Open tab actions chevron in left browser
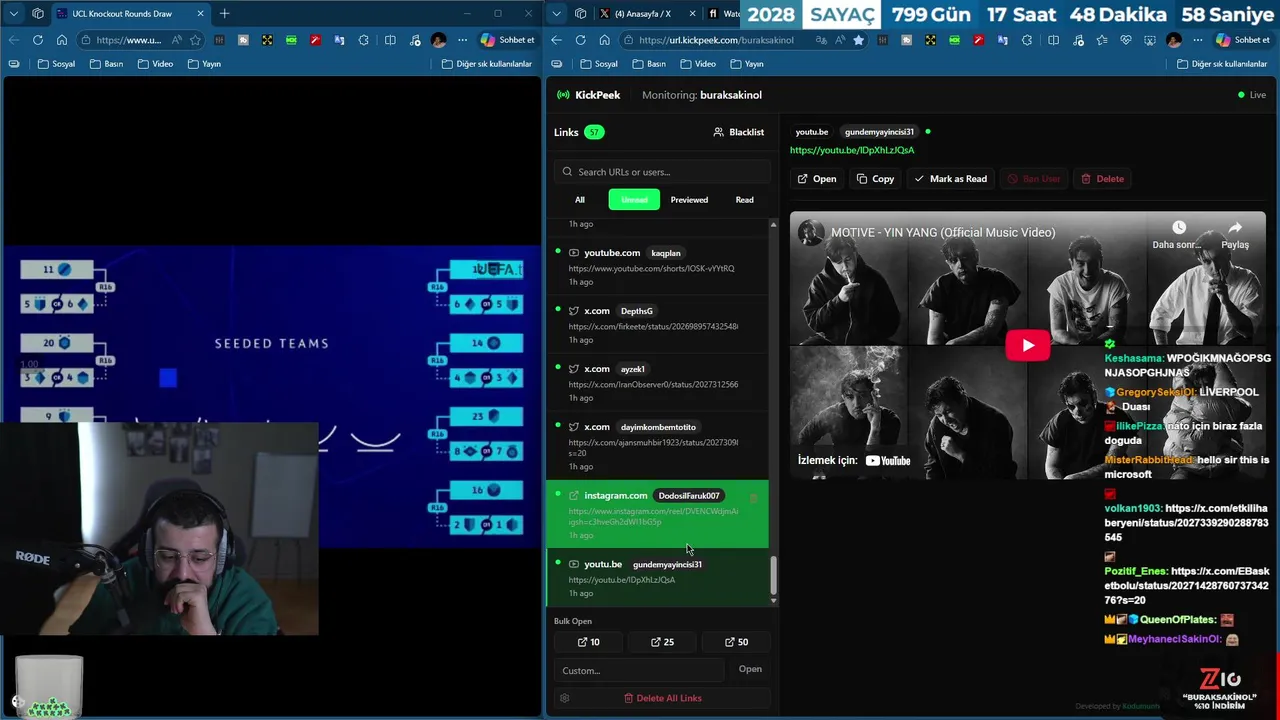The height and width of the screenshot is (720, 1280). [13, 14]
